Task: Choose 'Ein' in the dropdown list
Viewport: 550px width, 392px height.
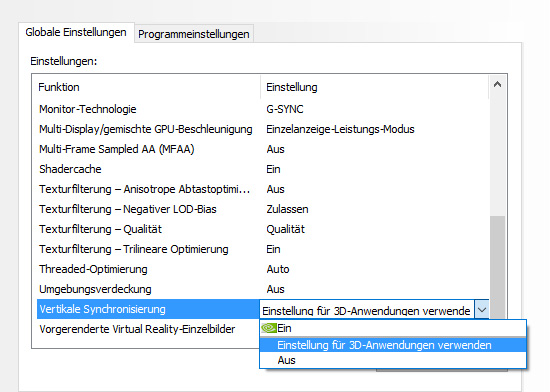Action: [393, 328]
